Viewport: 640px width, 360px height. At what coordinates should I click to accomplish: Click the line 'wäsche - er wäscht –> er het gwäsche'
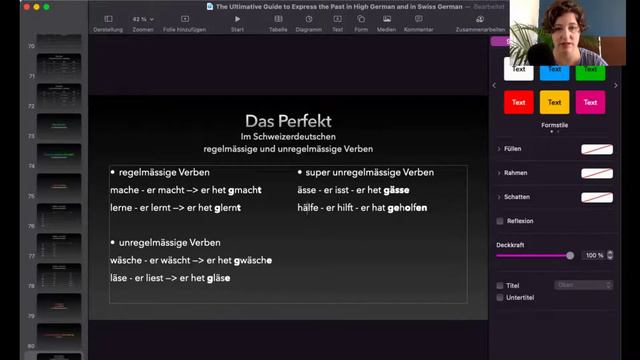(x=191, y=260)
